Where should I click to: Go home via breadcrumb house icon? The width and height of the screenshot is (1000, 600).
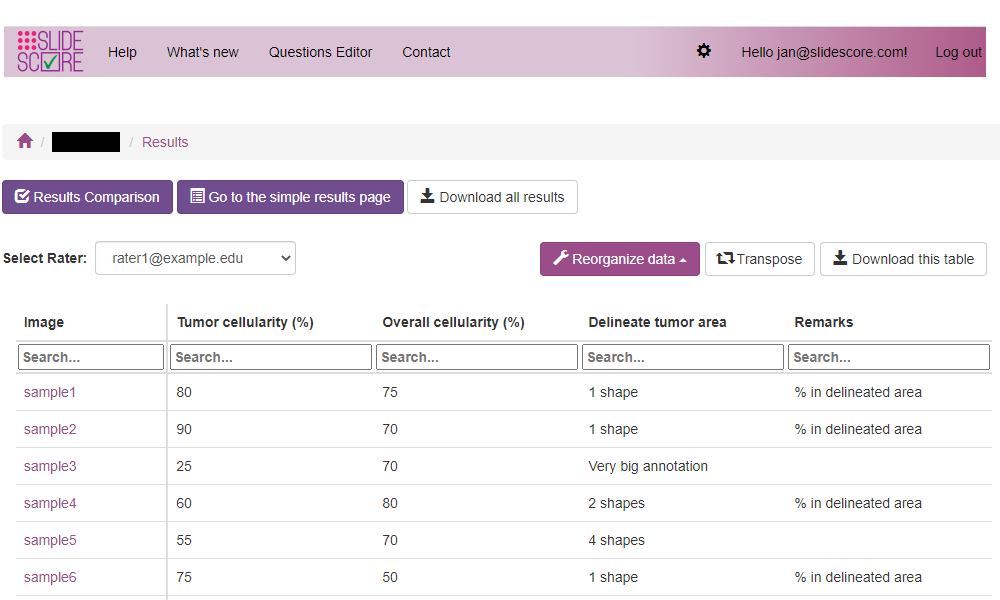(x=25, y=142)
